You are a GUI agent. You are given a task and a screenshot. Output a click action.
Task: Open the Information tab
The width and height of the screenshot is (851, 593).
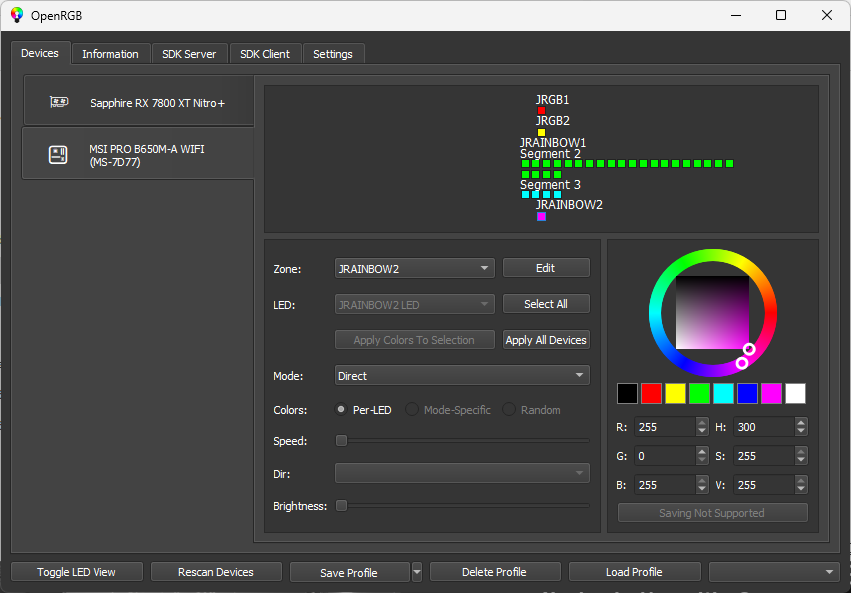[x=110, y=54]
